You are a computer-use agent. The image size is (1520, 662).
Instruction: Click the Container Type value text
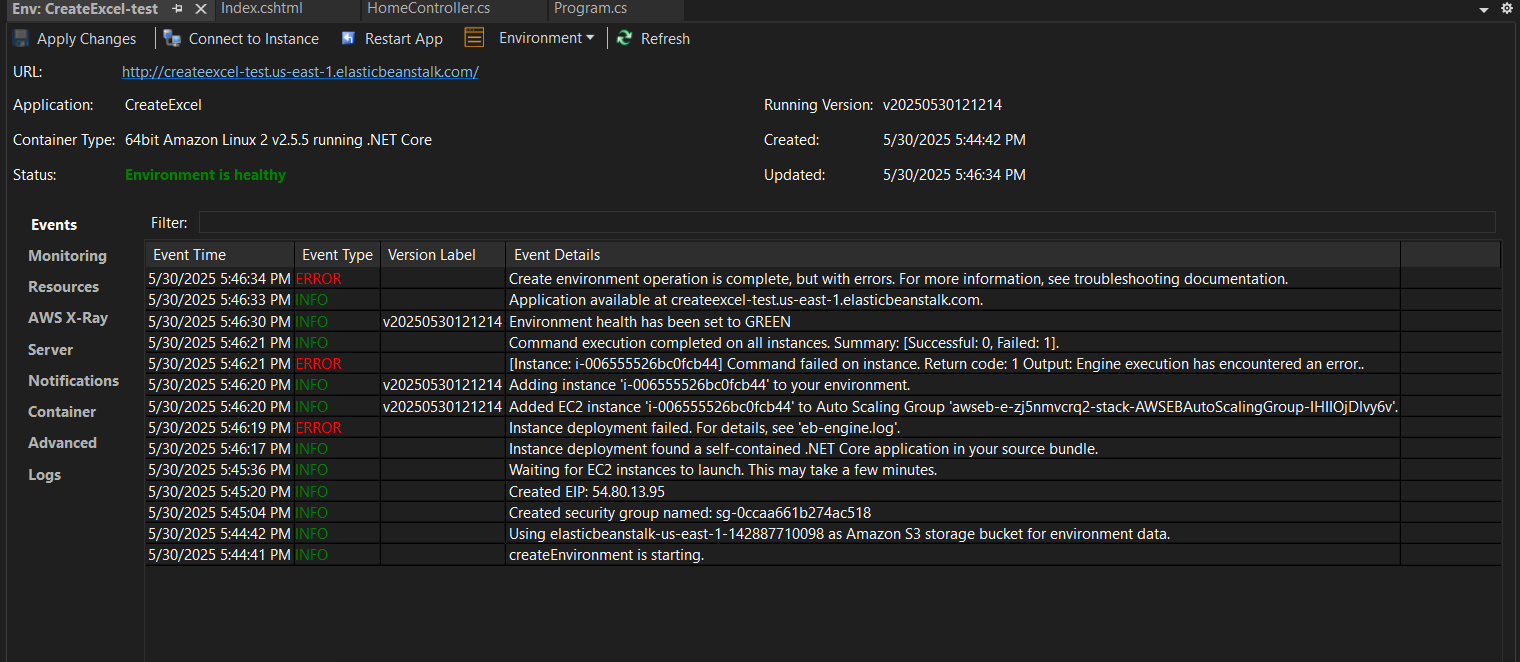coord(278,140)
